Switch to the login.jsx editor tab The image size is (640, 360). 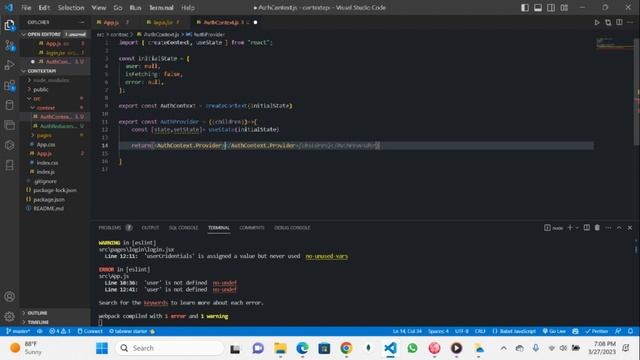pos(163,22)
